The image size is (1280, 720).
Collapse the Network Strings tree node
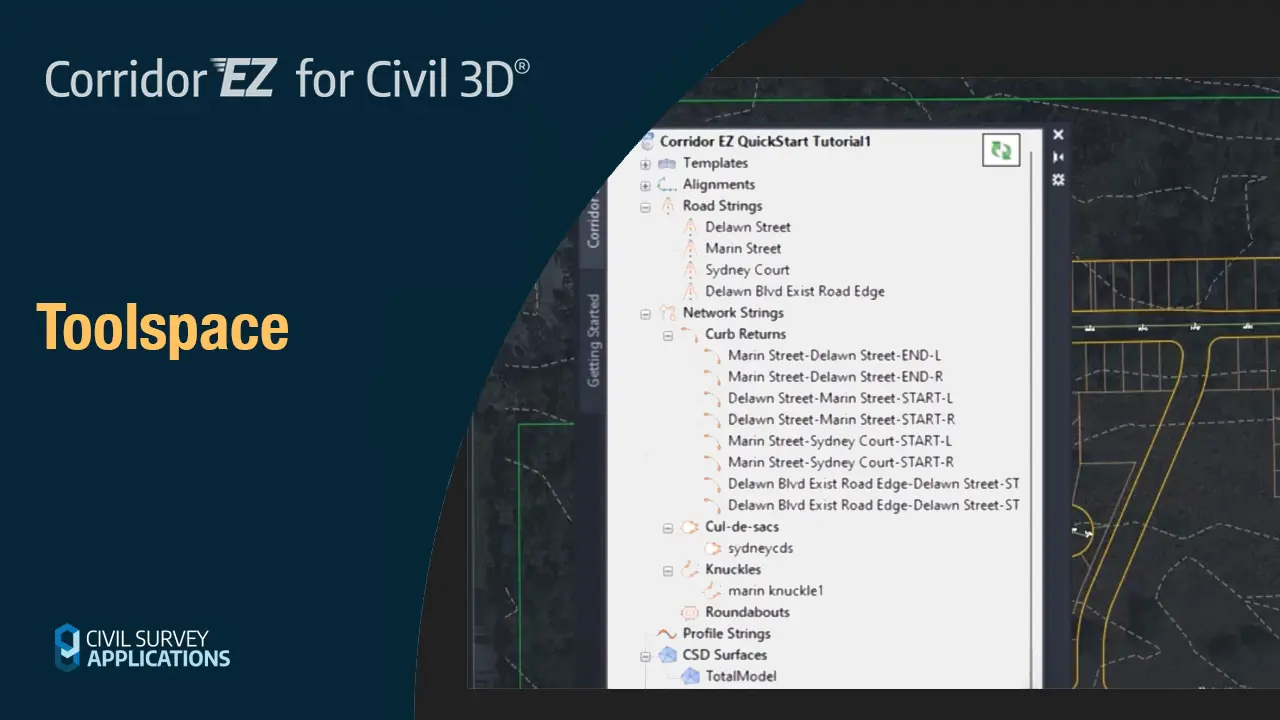click(646, 313)
